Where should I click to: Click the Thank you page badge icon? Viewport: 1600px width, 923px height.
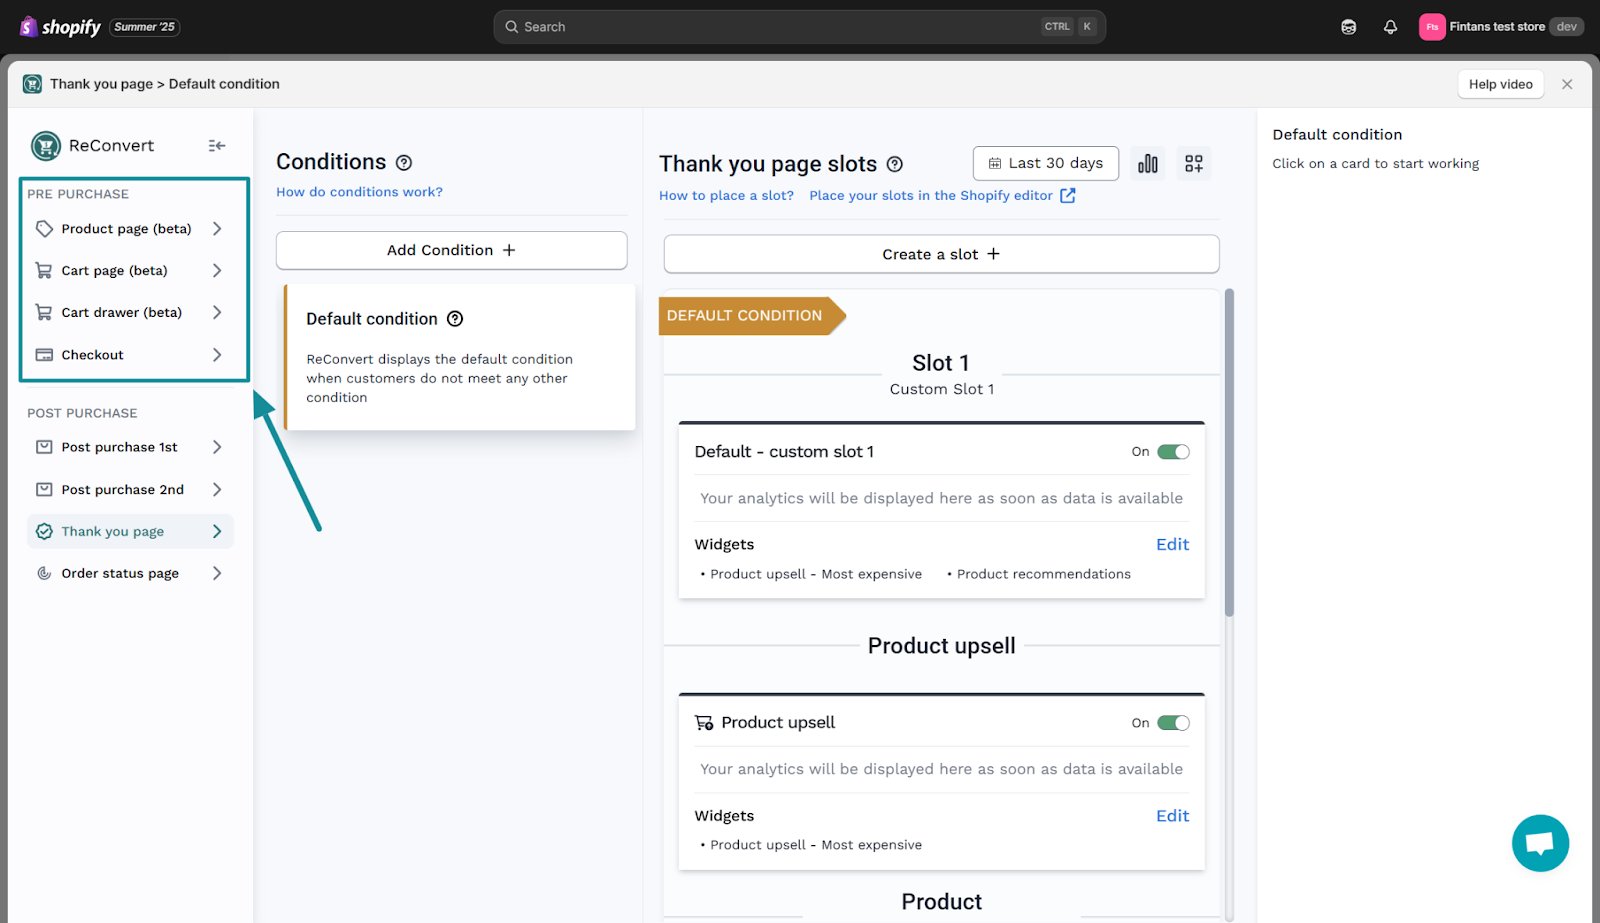point(44,532)
